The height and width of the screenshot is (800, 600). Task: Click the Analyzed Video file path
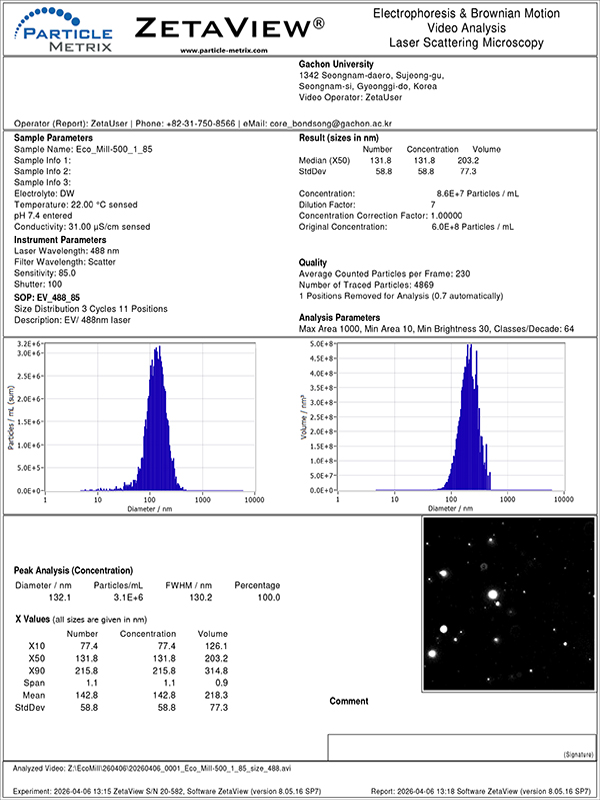(150, 768)
